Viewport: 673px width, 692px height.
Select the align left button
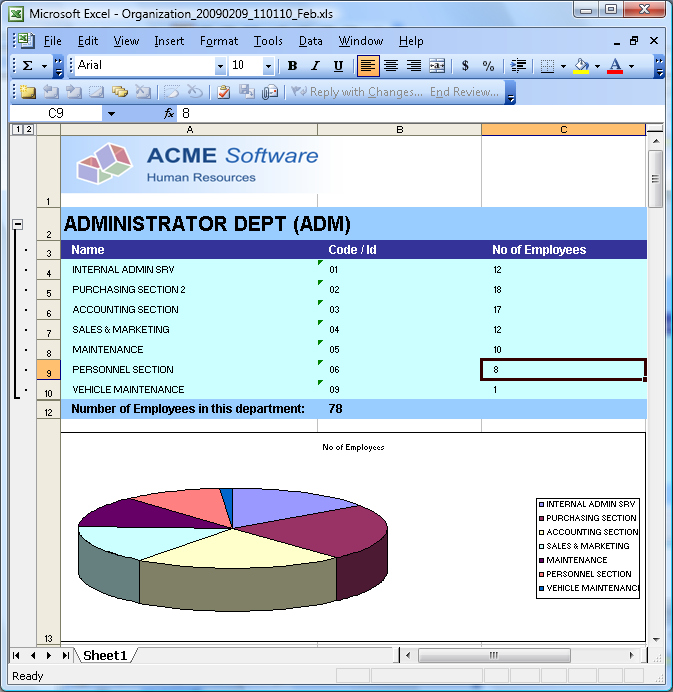[368, 66]
